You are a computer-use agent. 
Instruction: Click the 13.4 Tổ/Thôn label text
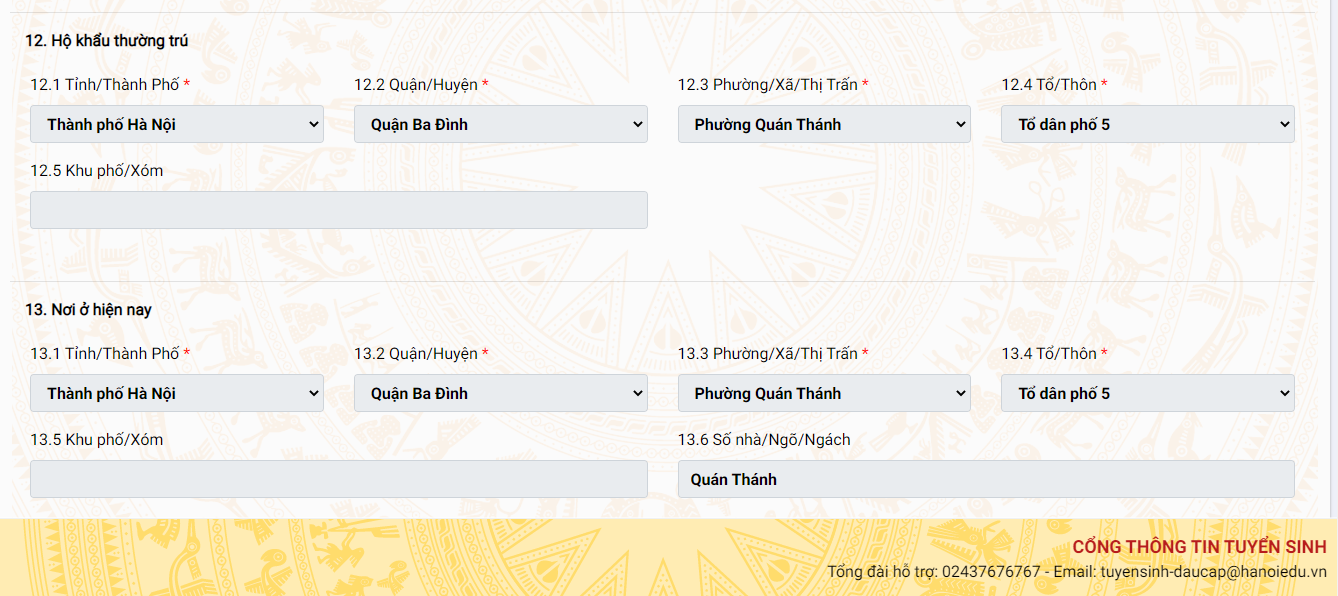[1049, 354]
